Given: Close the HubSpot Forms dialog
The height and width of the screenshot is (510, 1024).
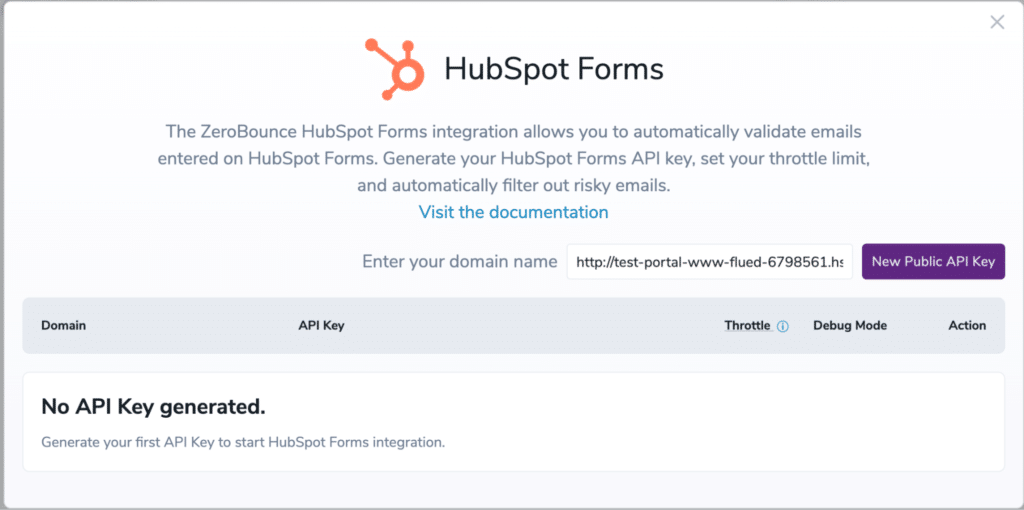Looking at the screenshot, I should coord(997,23).
